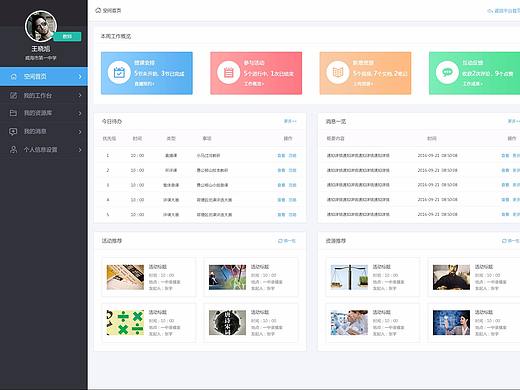520x390 pixels.
Task: Open the link at the bottom of the green card
Action: pyautogui.click(x=472, y=84)
